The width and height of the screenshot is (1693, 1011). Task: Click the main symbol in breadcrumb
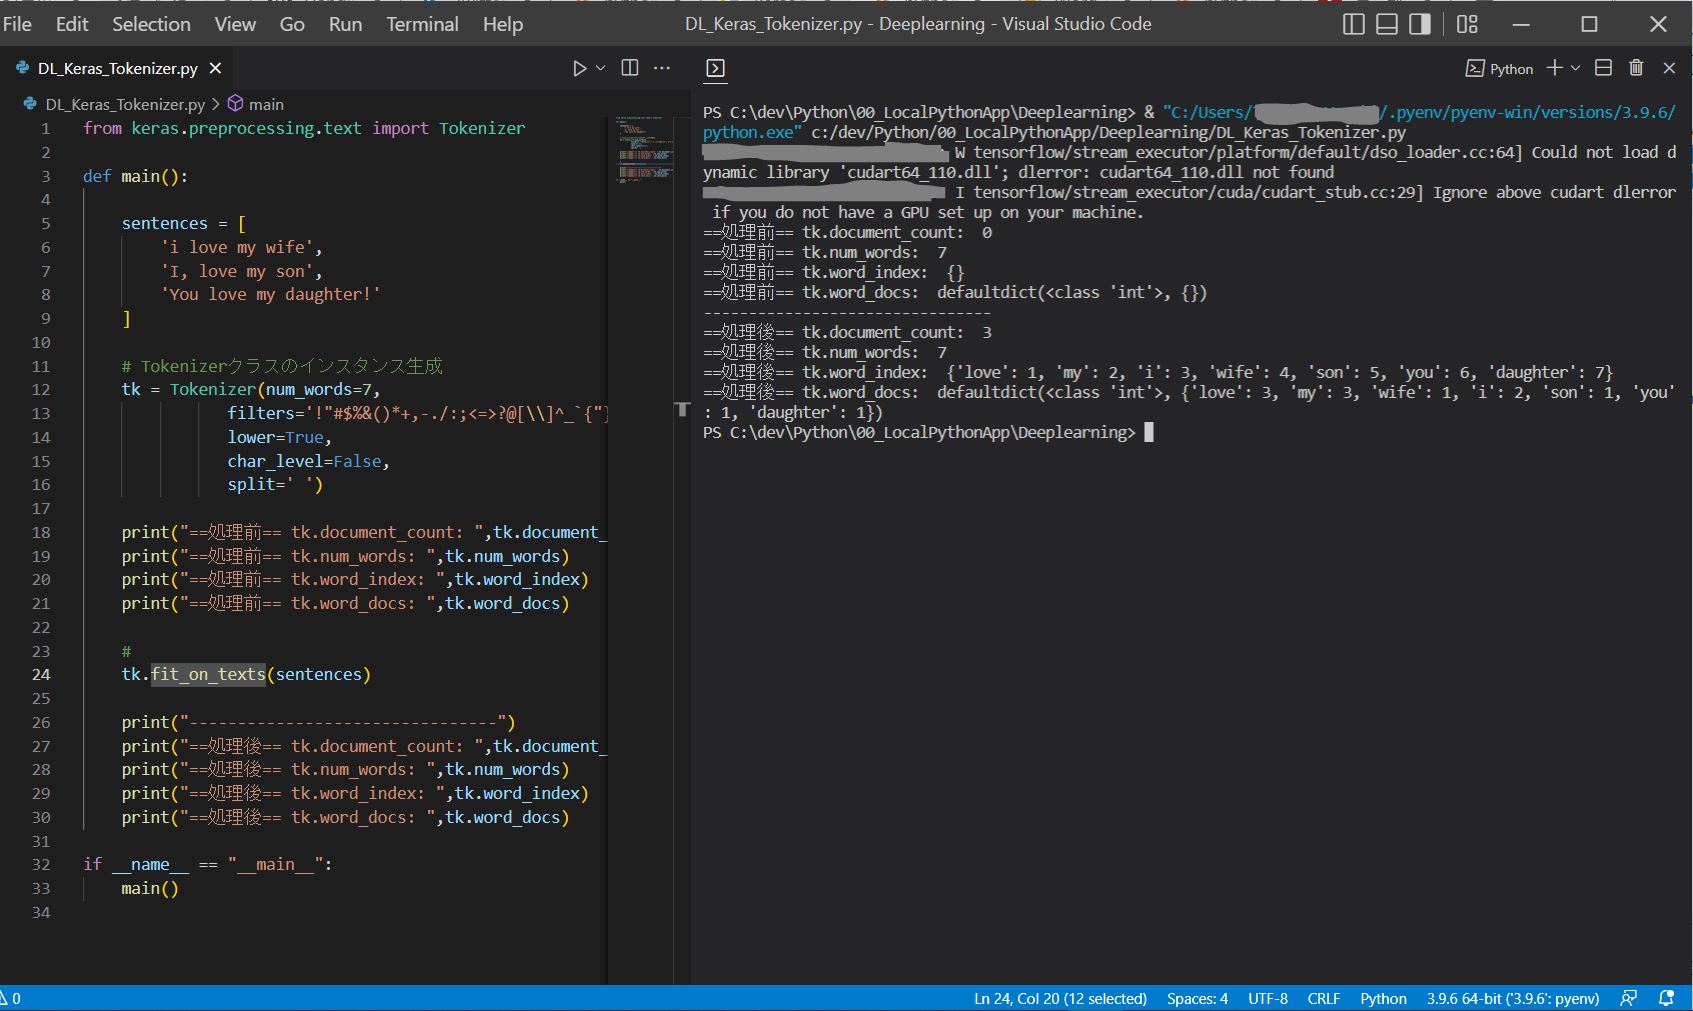266,104
